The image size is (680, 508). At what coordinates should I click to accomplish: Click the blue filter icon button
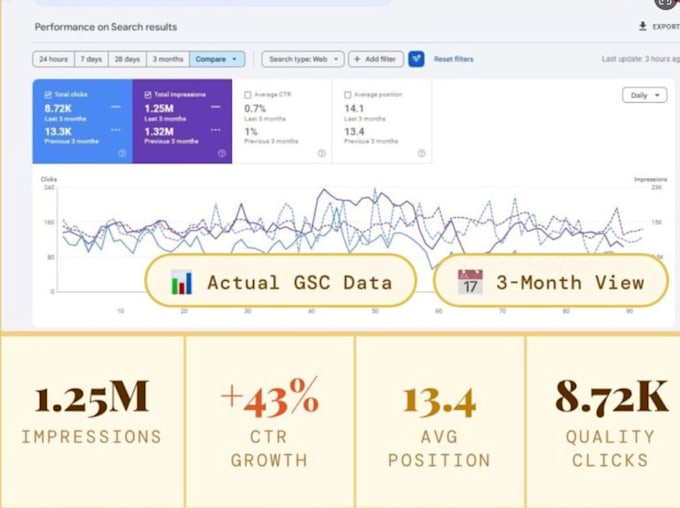tap(416, 59)
